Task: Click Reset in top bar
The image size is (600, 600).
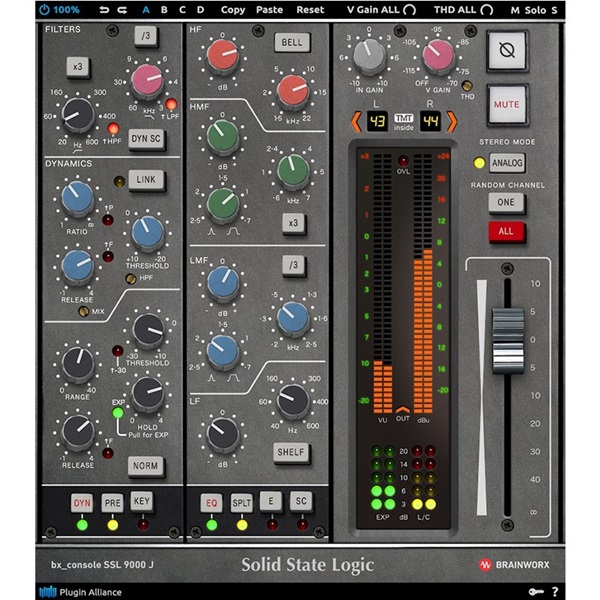Action: pyautogui.click(x=310, y=10)
